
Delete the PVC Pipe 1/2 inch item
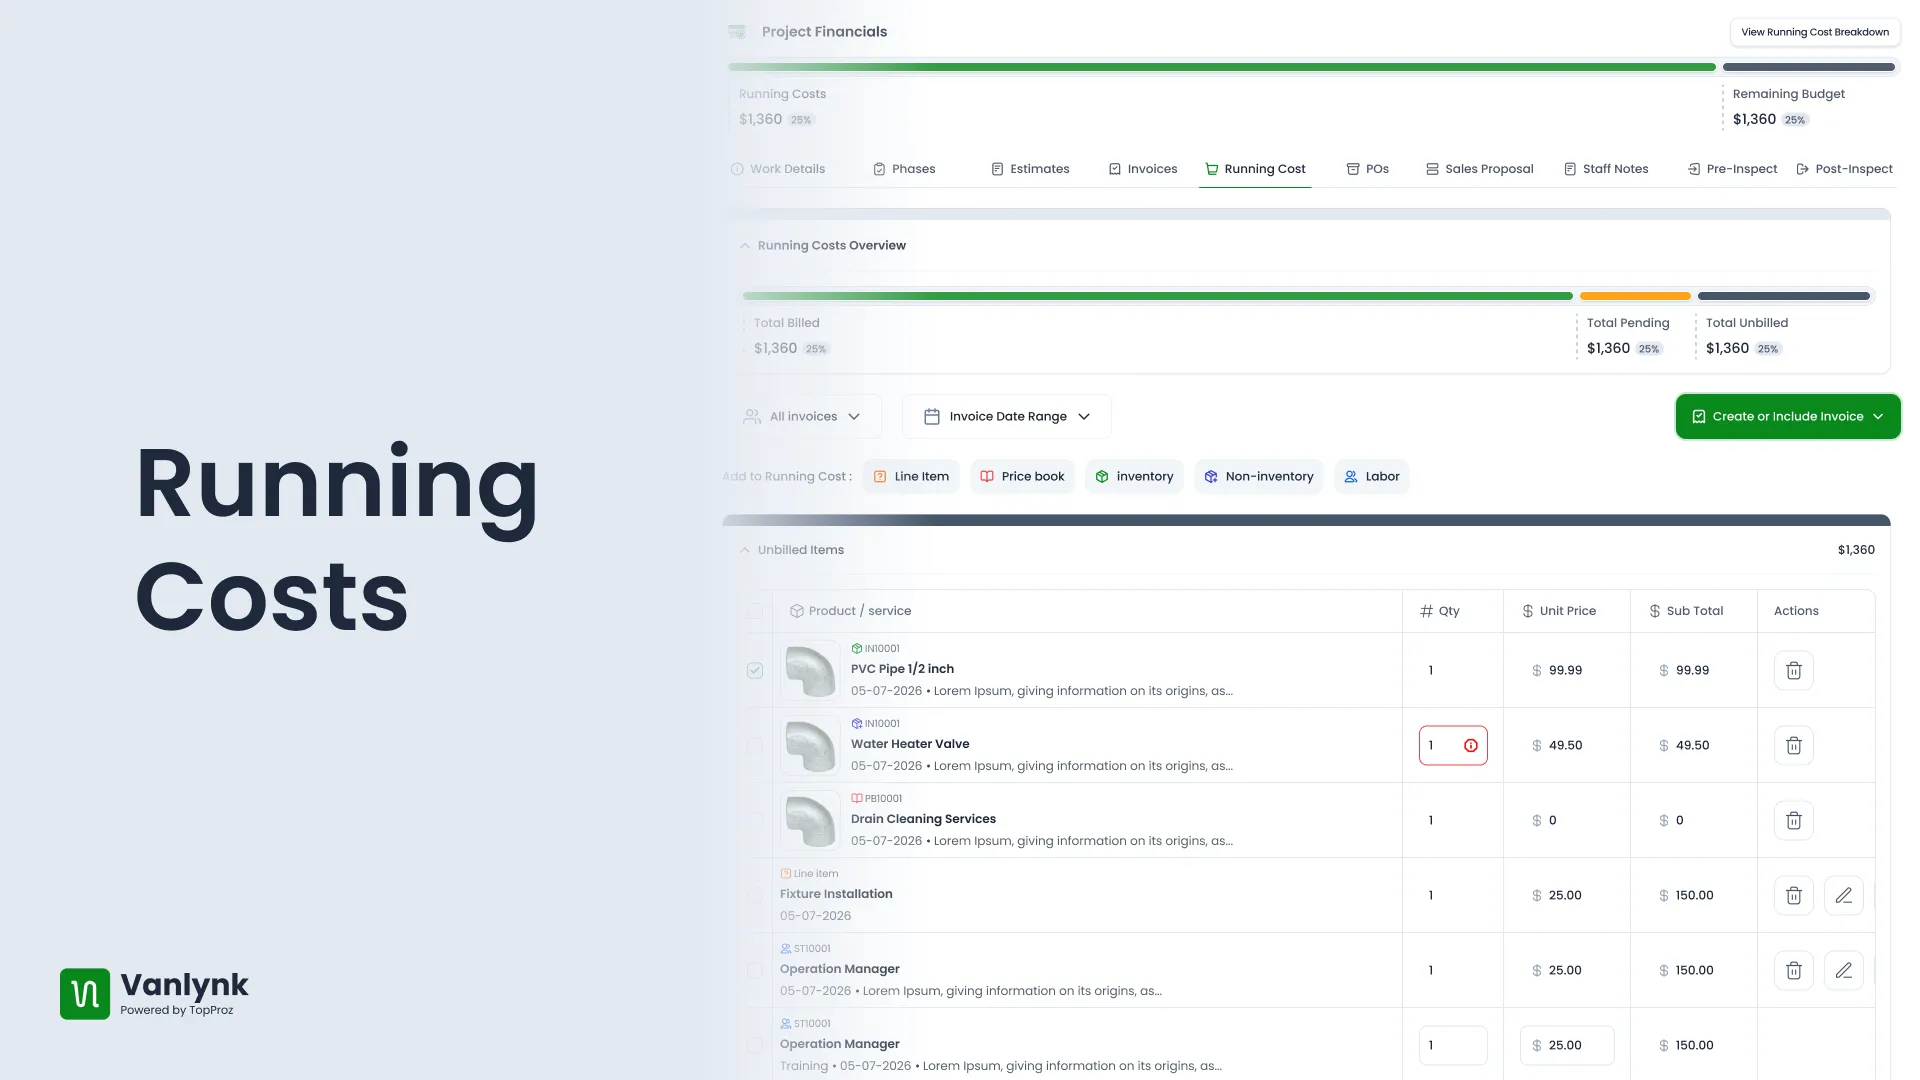(x=1793, y=670)
